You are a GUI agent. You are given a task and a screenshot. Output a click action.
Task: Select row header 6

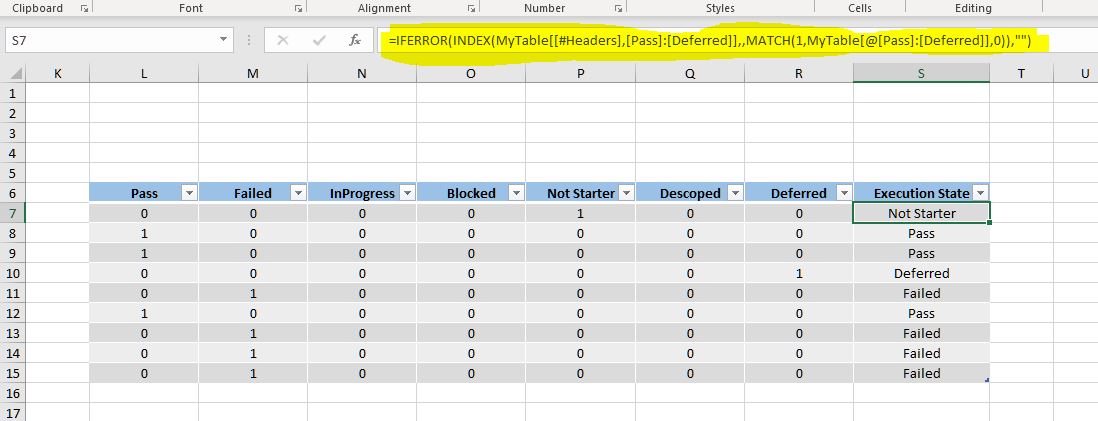click(13, 193)
